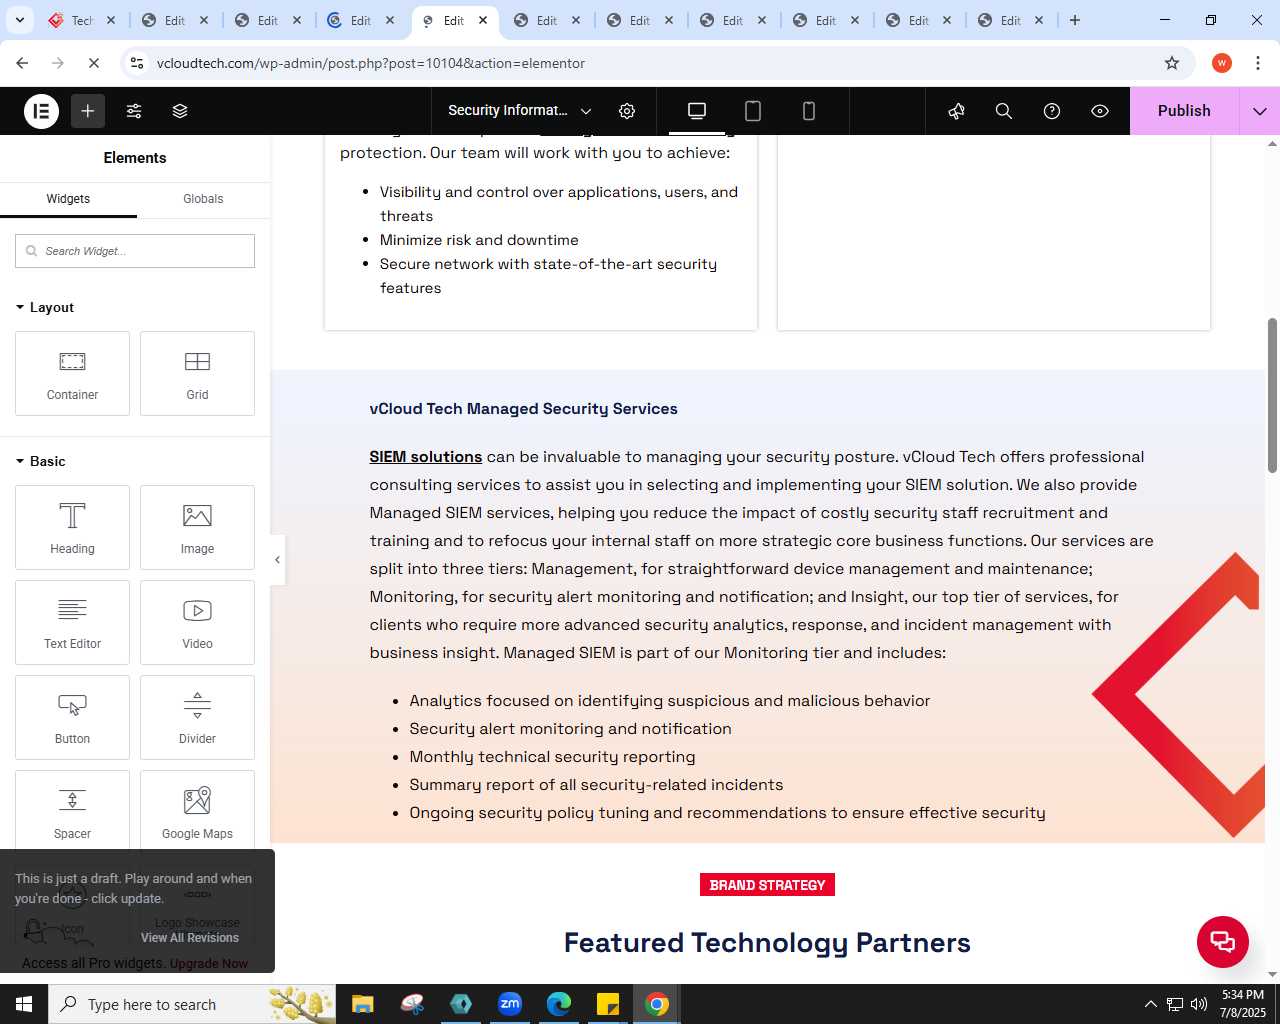Viewport: 1280px width, 1024px height.
Task: Open Site Settings sliders icon
Action: click(x=134, y=111)
